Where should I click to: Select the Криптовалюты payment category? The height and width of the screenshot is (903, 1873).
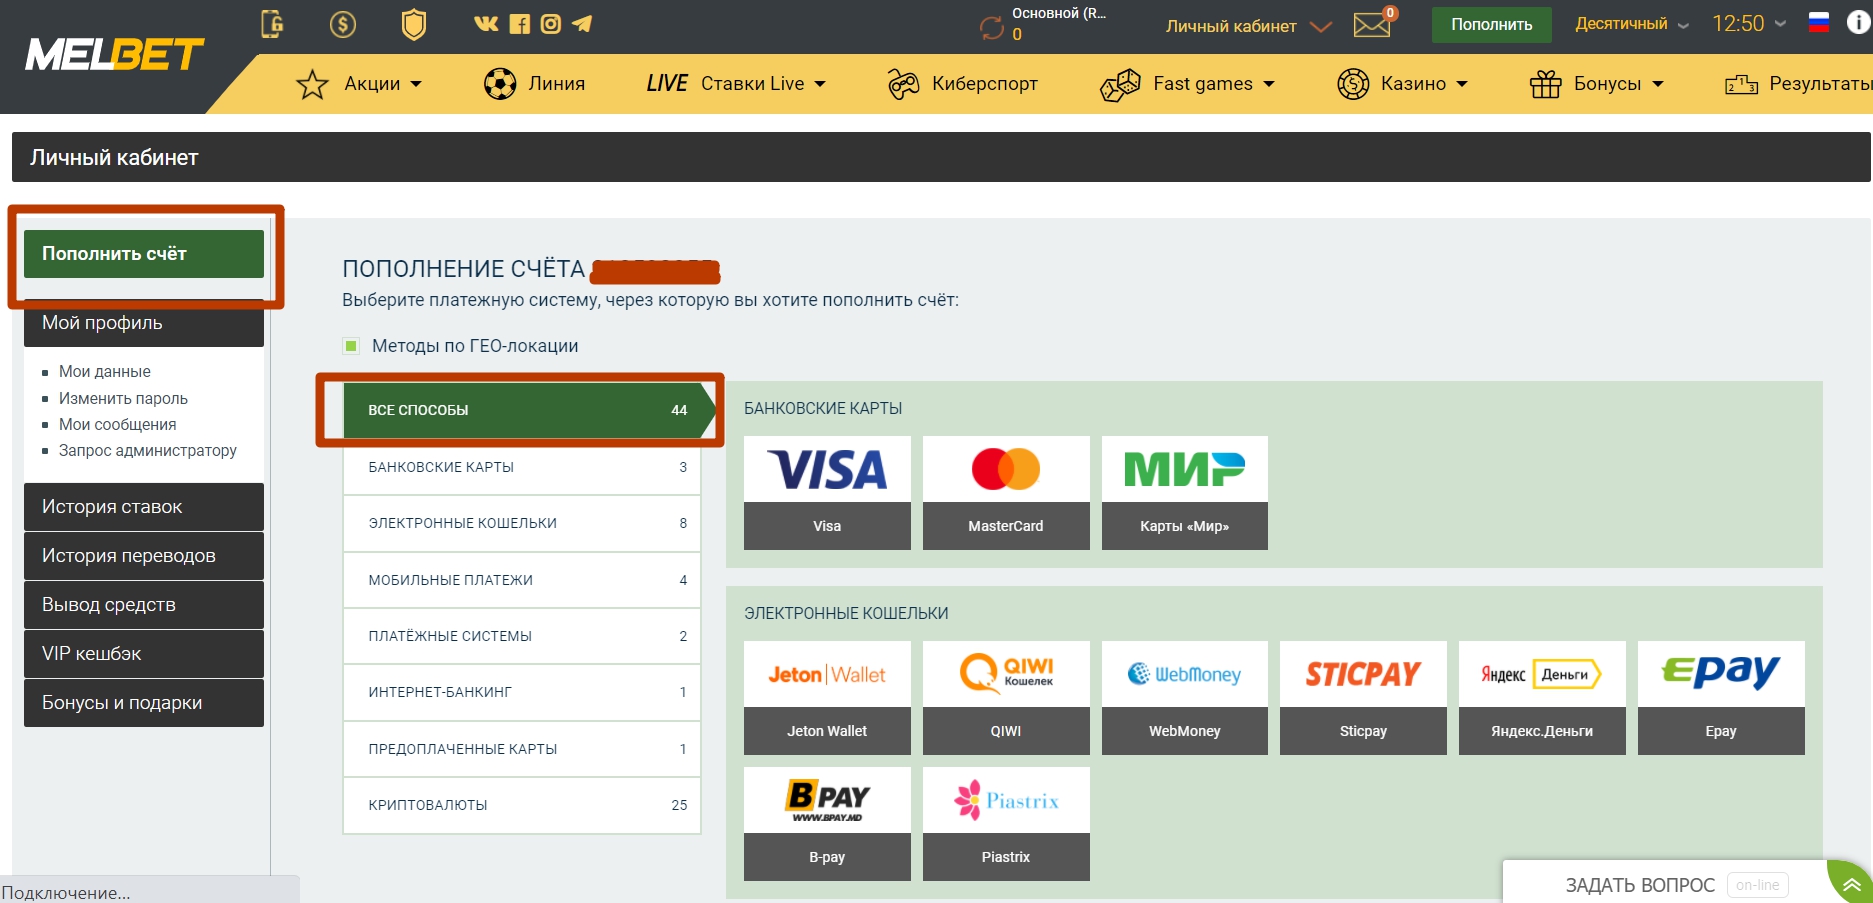[x=522, y=805]
